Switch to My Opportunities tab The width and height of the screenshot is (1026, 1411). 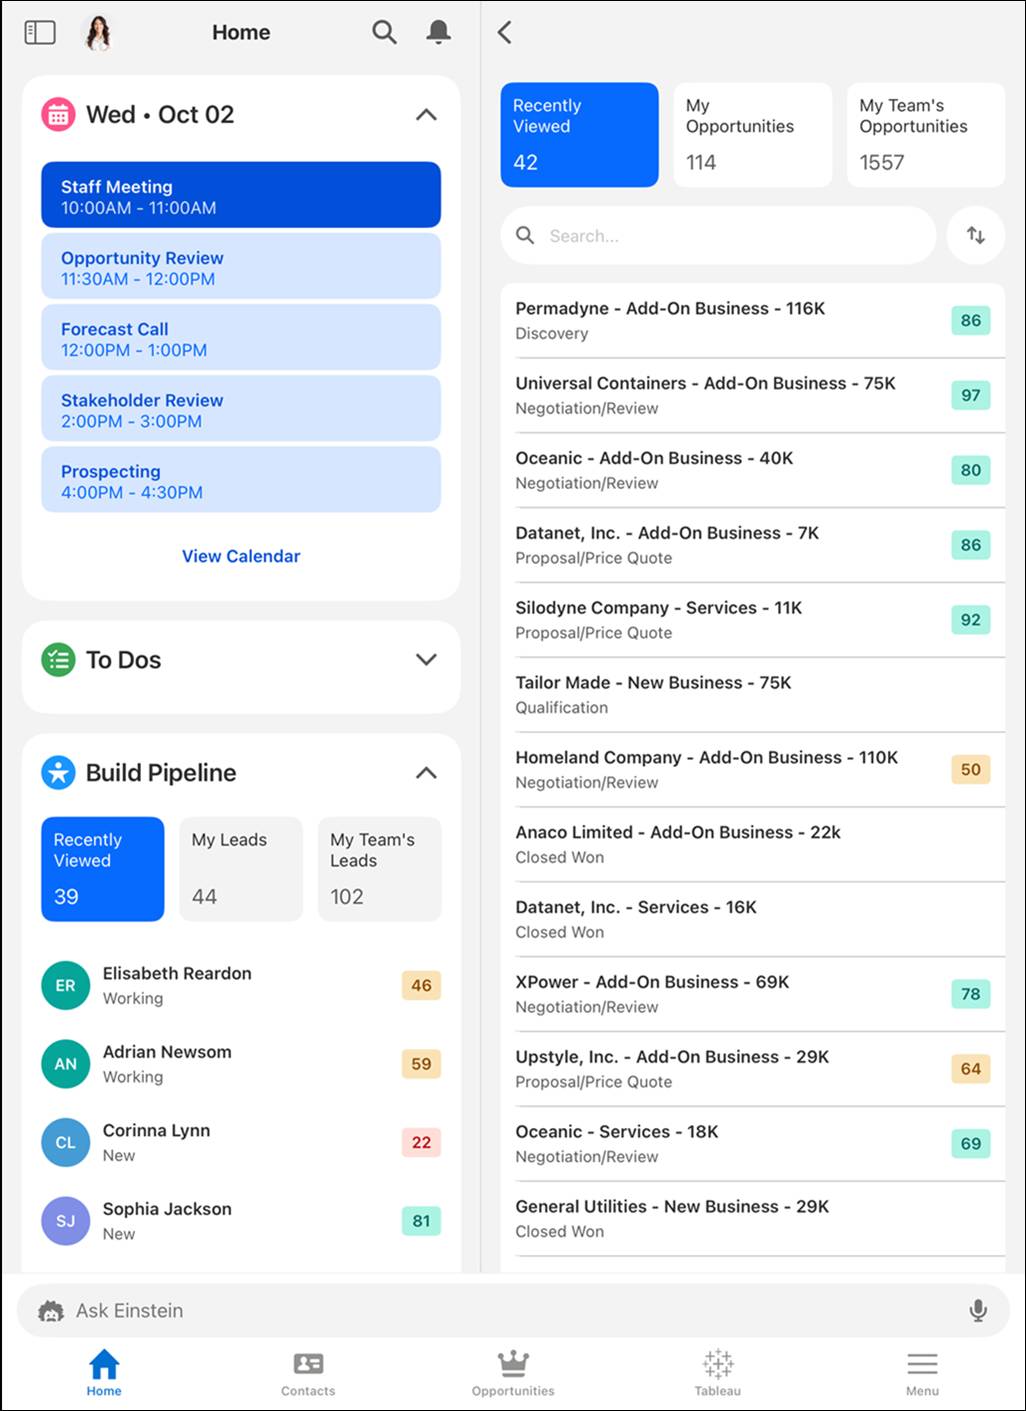(752, 135)
